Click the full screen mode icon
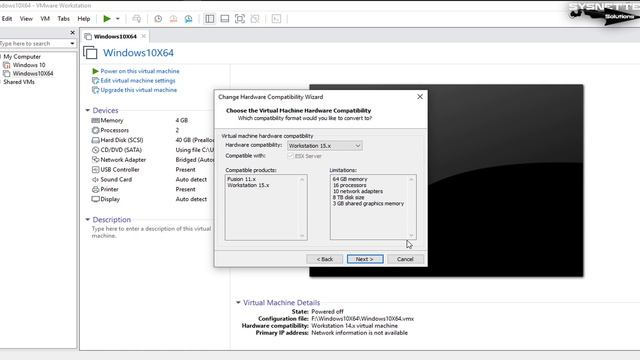This screenshot has width=640, height=360. (240, 19)
